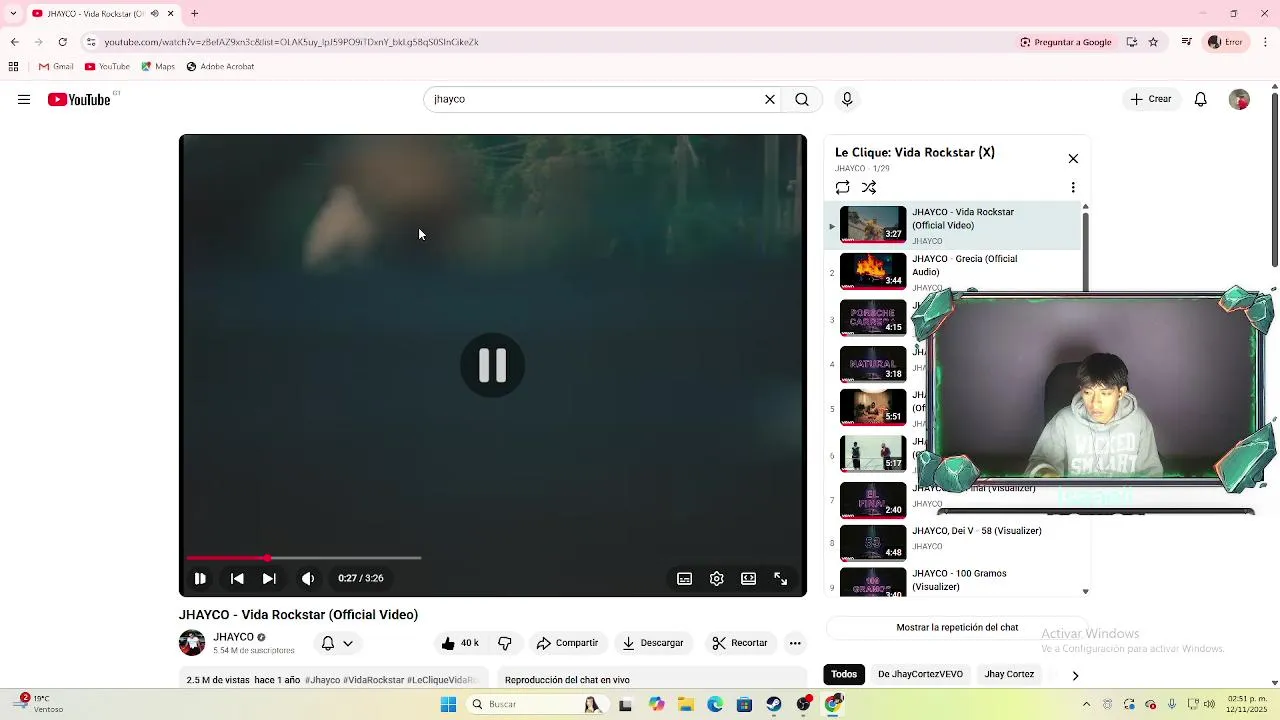Open the Windows Start menu
This screenshot has height=720, width=1280.
pyautogui.click(x=448, y=704)
